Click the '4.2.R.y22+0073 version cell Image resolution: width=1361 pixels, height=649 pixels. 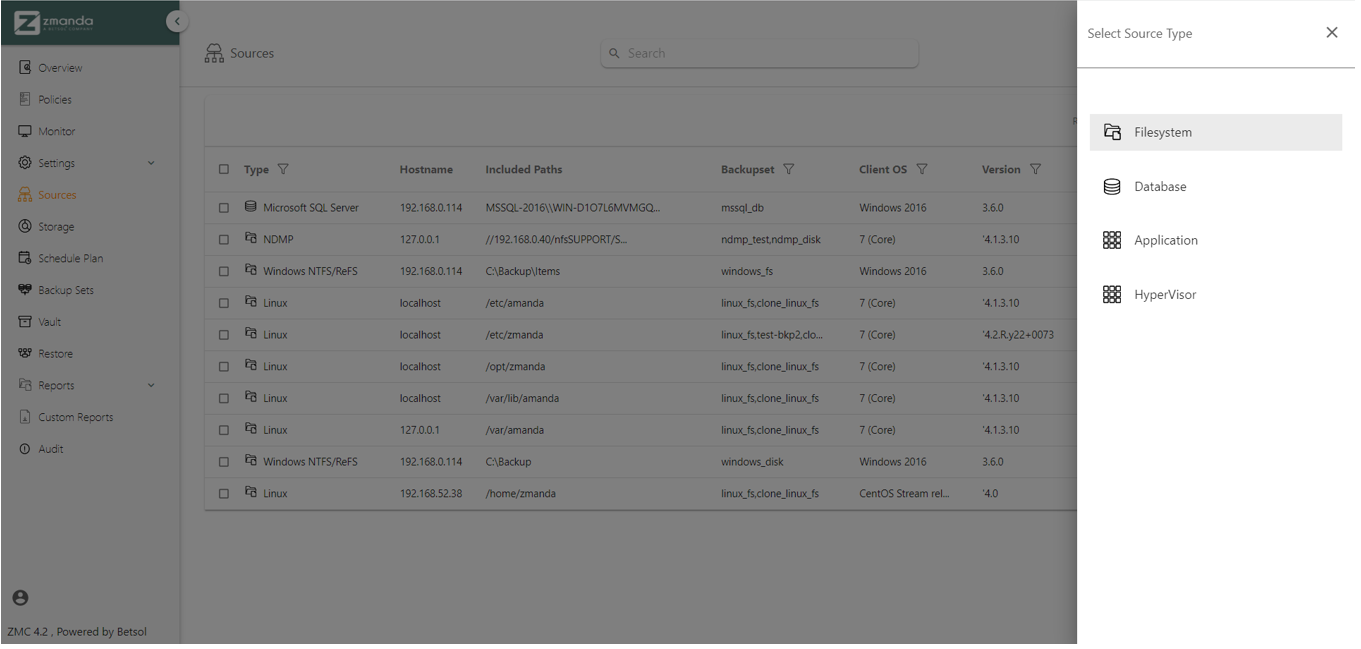pos(1018,335)
